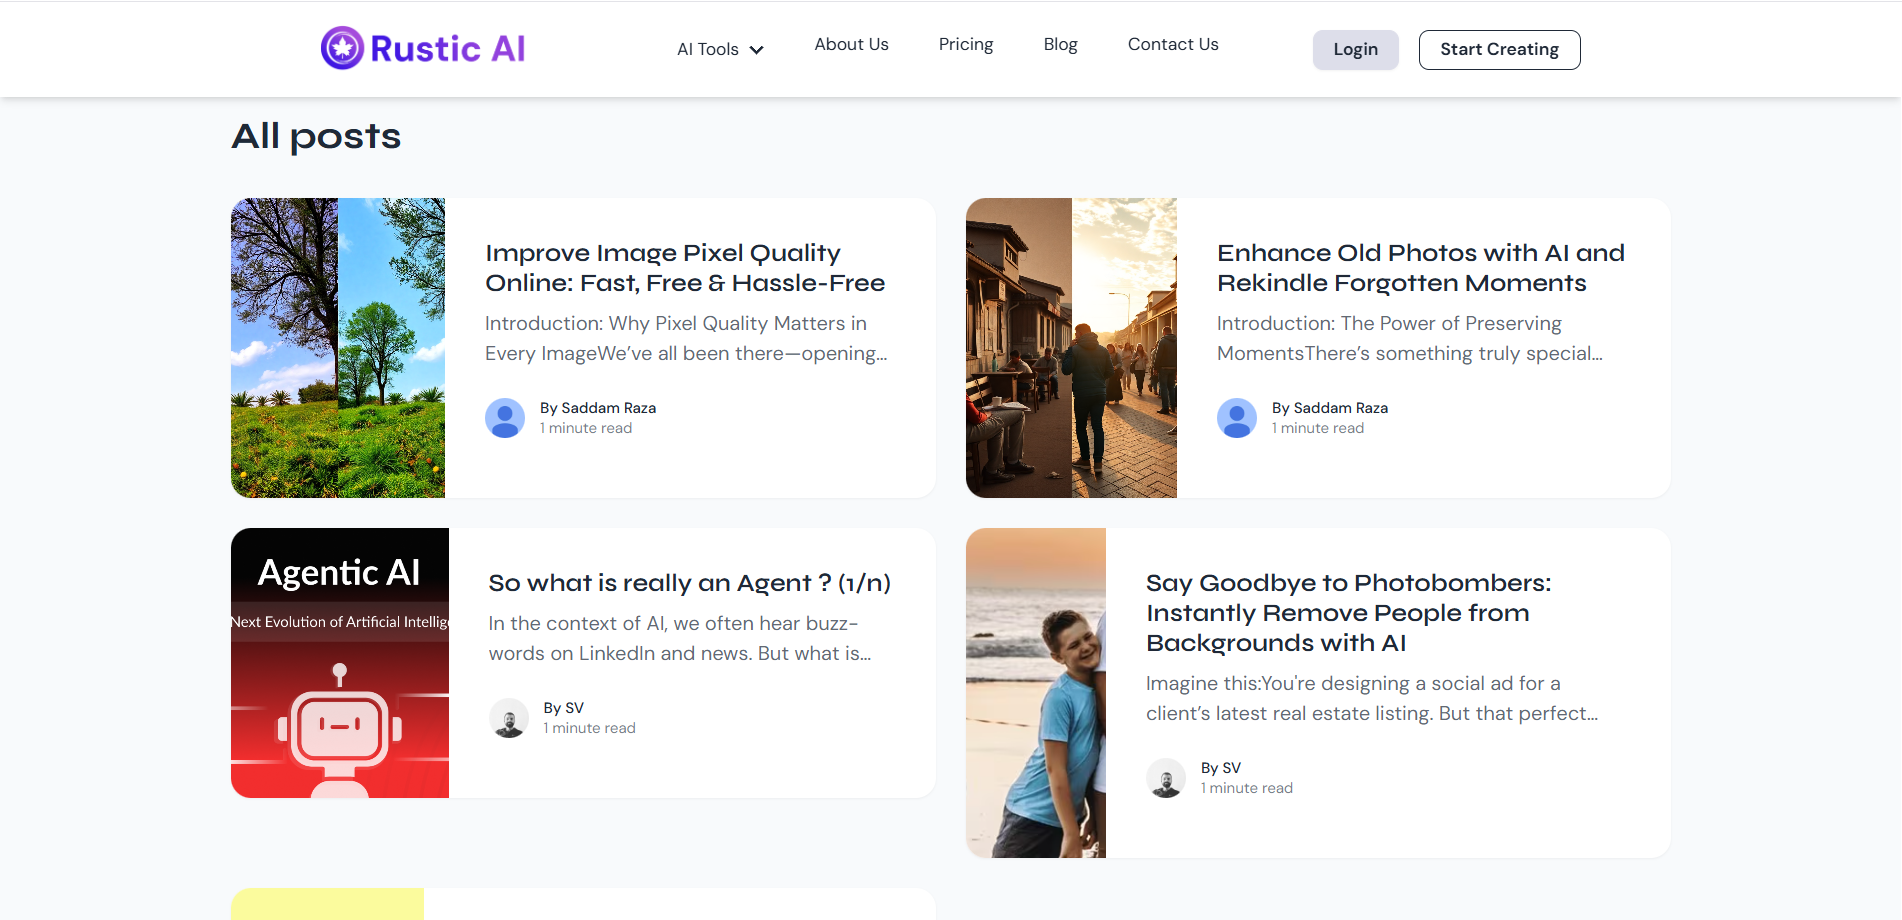Image resolution: width=1902 pixels, height=920 pixels.
Task: Open the Agentic AI robot thumbnail
Action: click(340, 663)
